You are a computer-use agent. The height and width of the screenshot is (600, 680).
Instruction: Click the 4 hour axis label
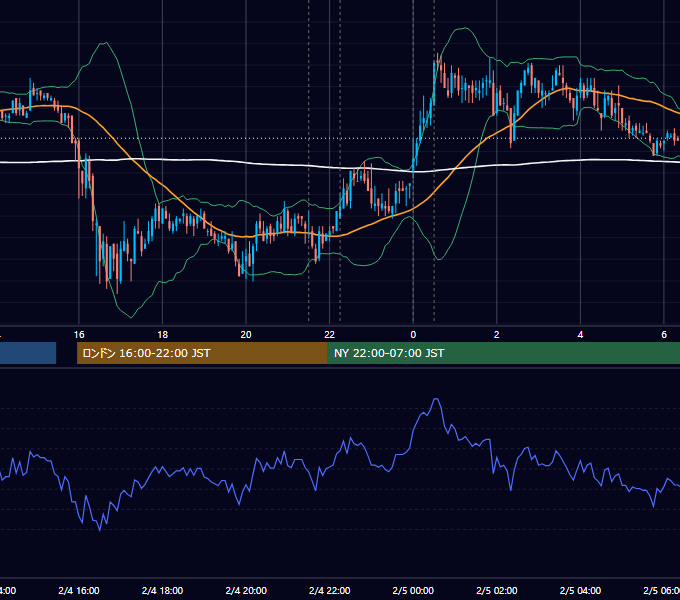pyautogui.click(x=580, y=335)
